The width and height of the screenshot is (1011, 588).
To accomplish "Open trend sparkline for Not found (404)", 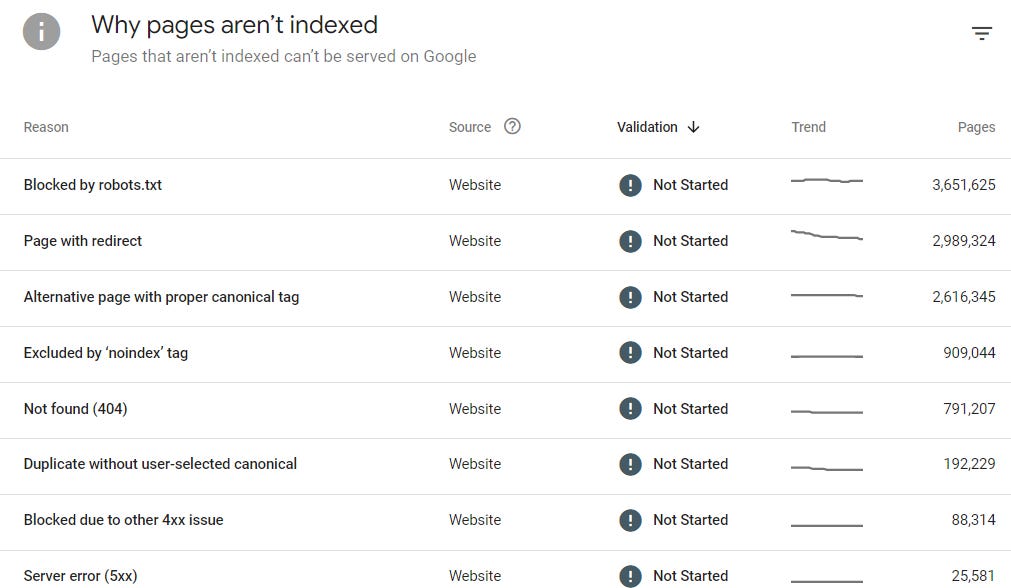I will pyautogui.click(x=827, y=411).
